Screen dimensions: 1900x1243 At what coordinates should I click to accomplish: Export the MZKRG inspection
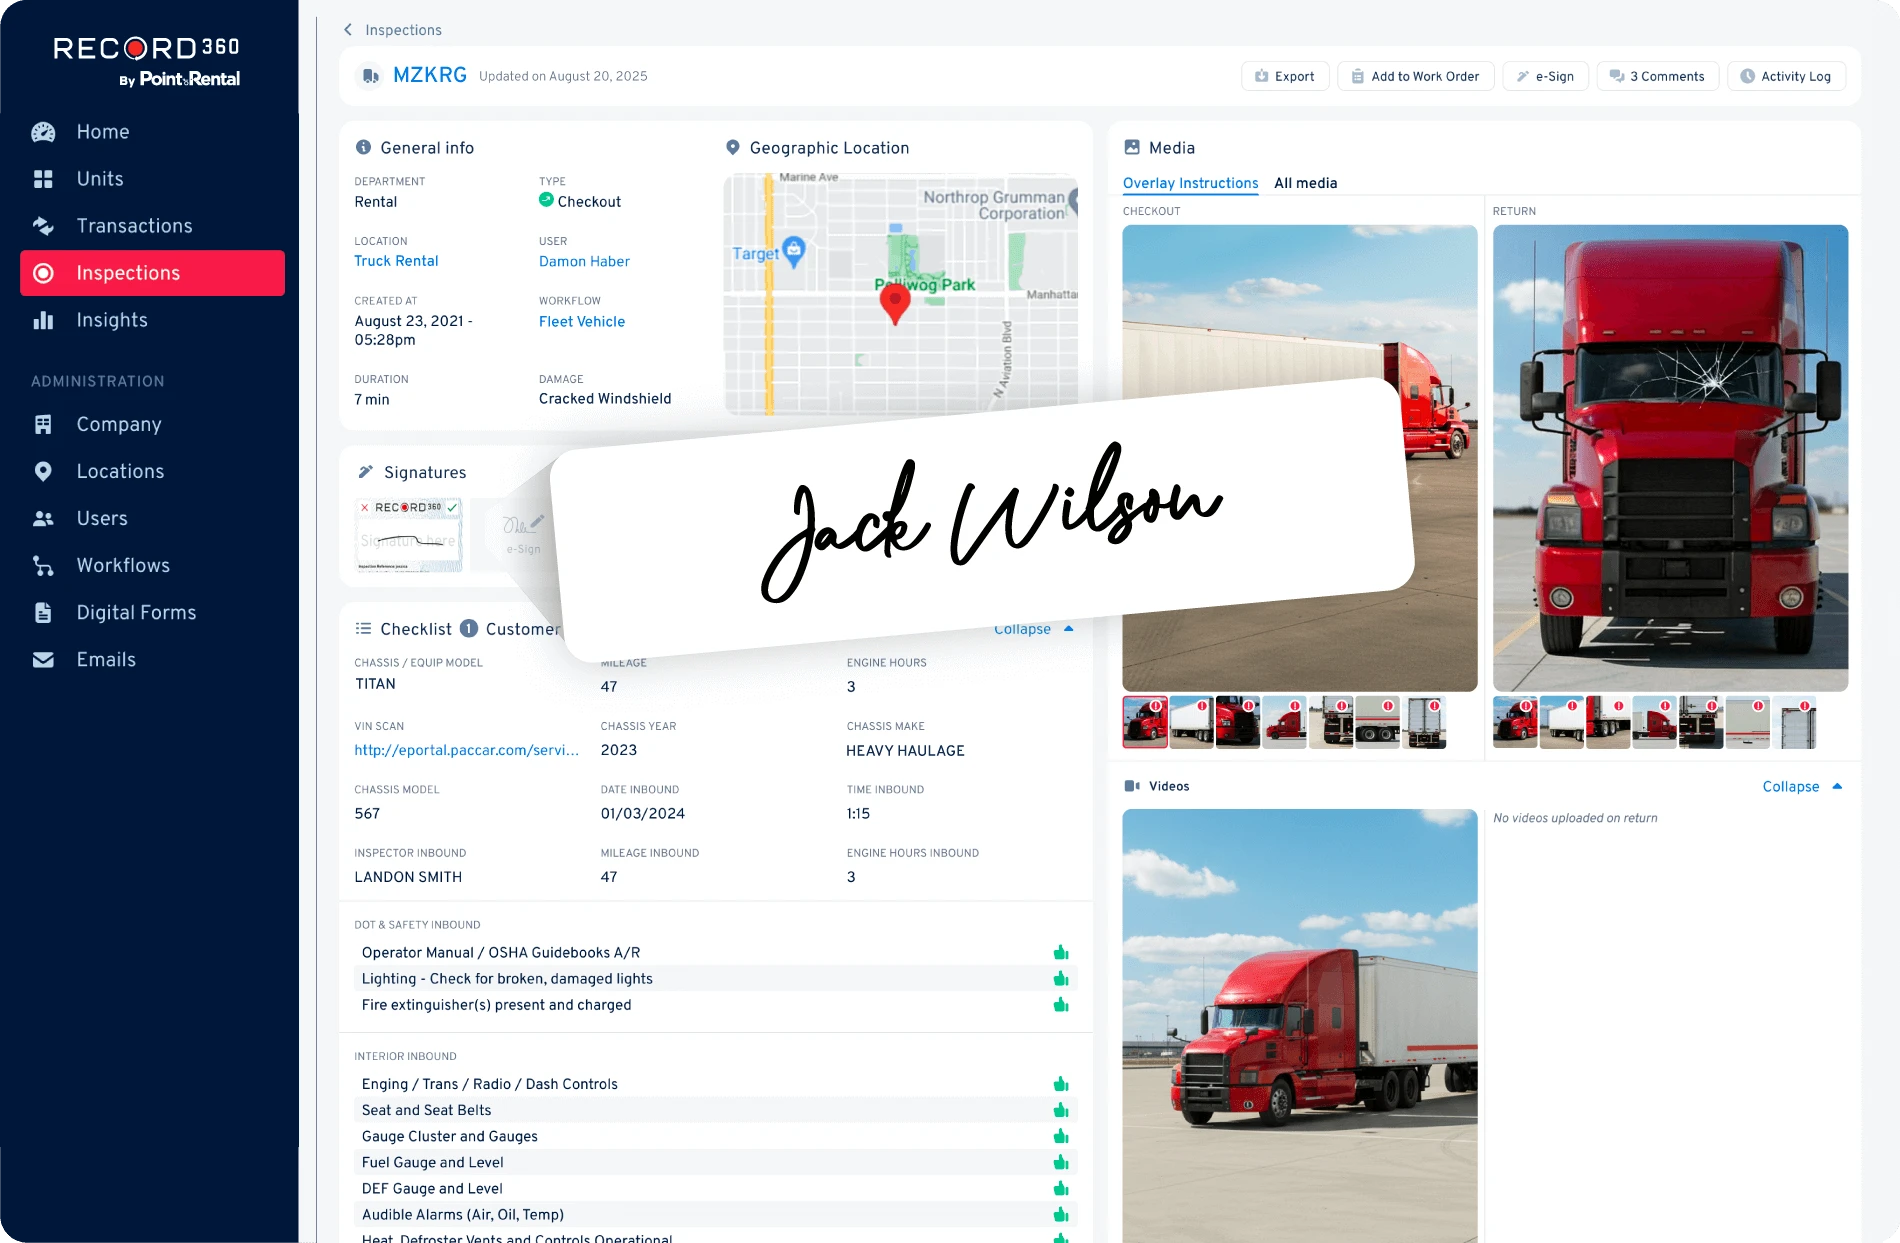pyautogui.click(x=1285, y=75)
